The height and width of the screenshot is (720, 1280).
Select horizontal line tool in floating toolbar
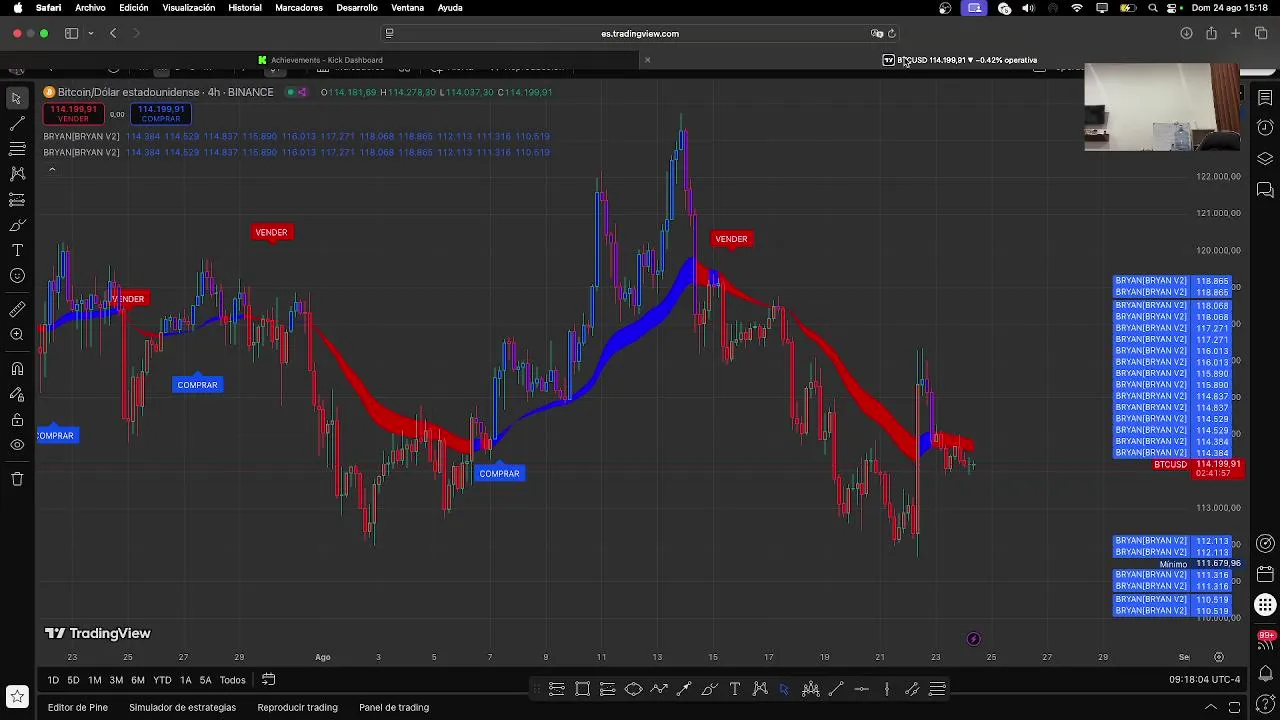tap(861, 689)
